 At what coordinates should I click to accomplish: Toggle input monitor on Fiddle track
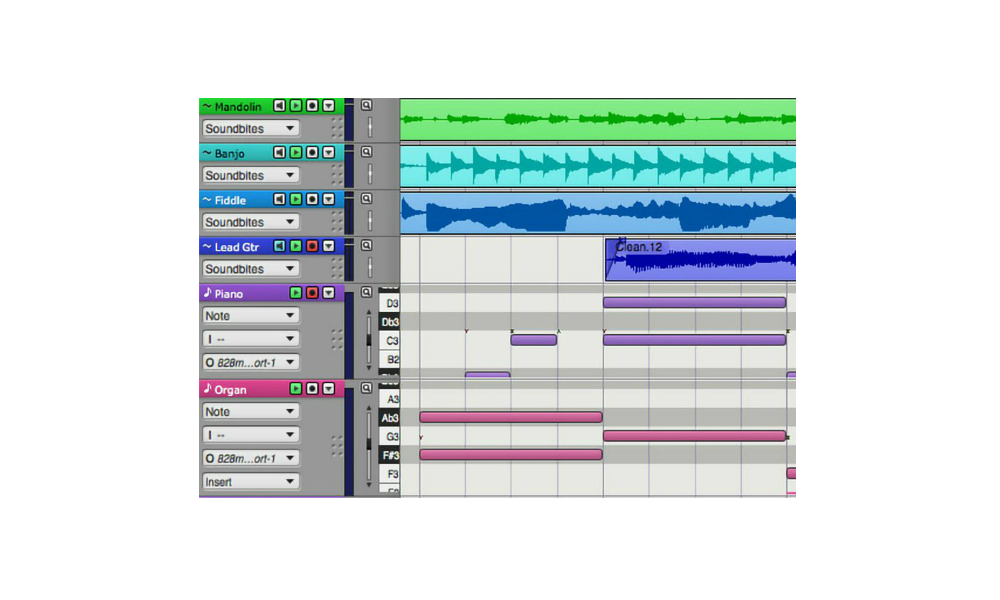click(279, 200)
